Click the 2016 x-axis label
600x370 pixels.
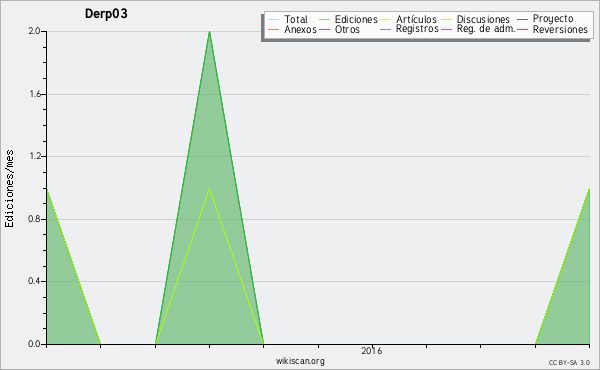[372, 350]
